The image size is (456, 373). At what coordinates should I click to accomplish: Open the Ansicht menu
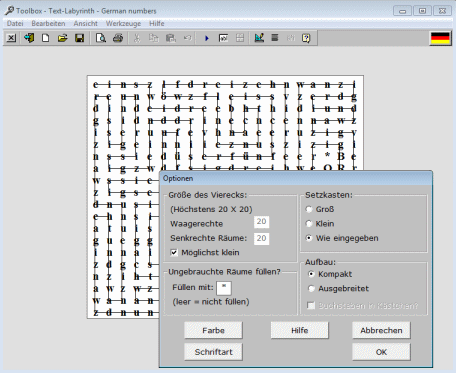tap(86, 24)
